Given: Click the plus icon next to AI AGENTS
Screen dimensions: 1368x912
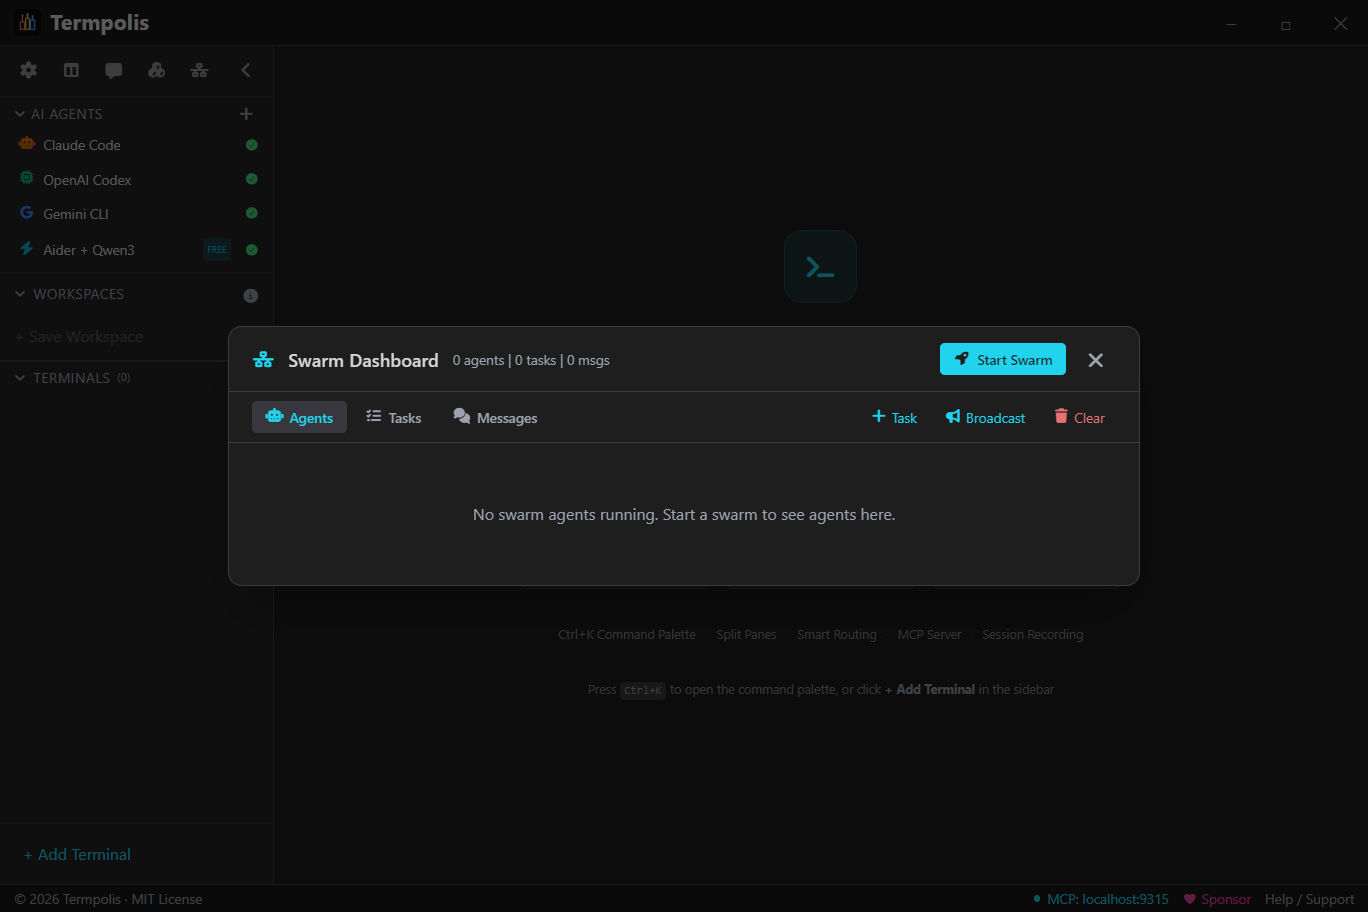Looking at the screenshot, I should (x=246, y=113).
